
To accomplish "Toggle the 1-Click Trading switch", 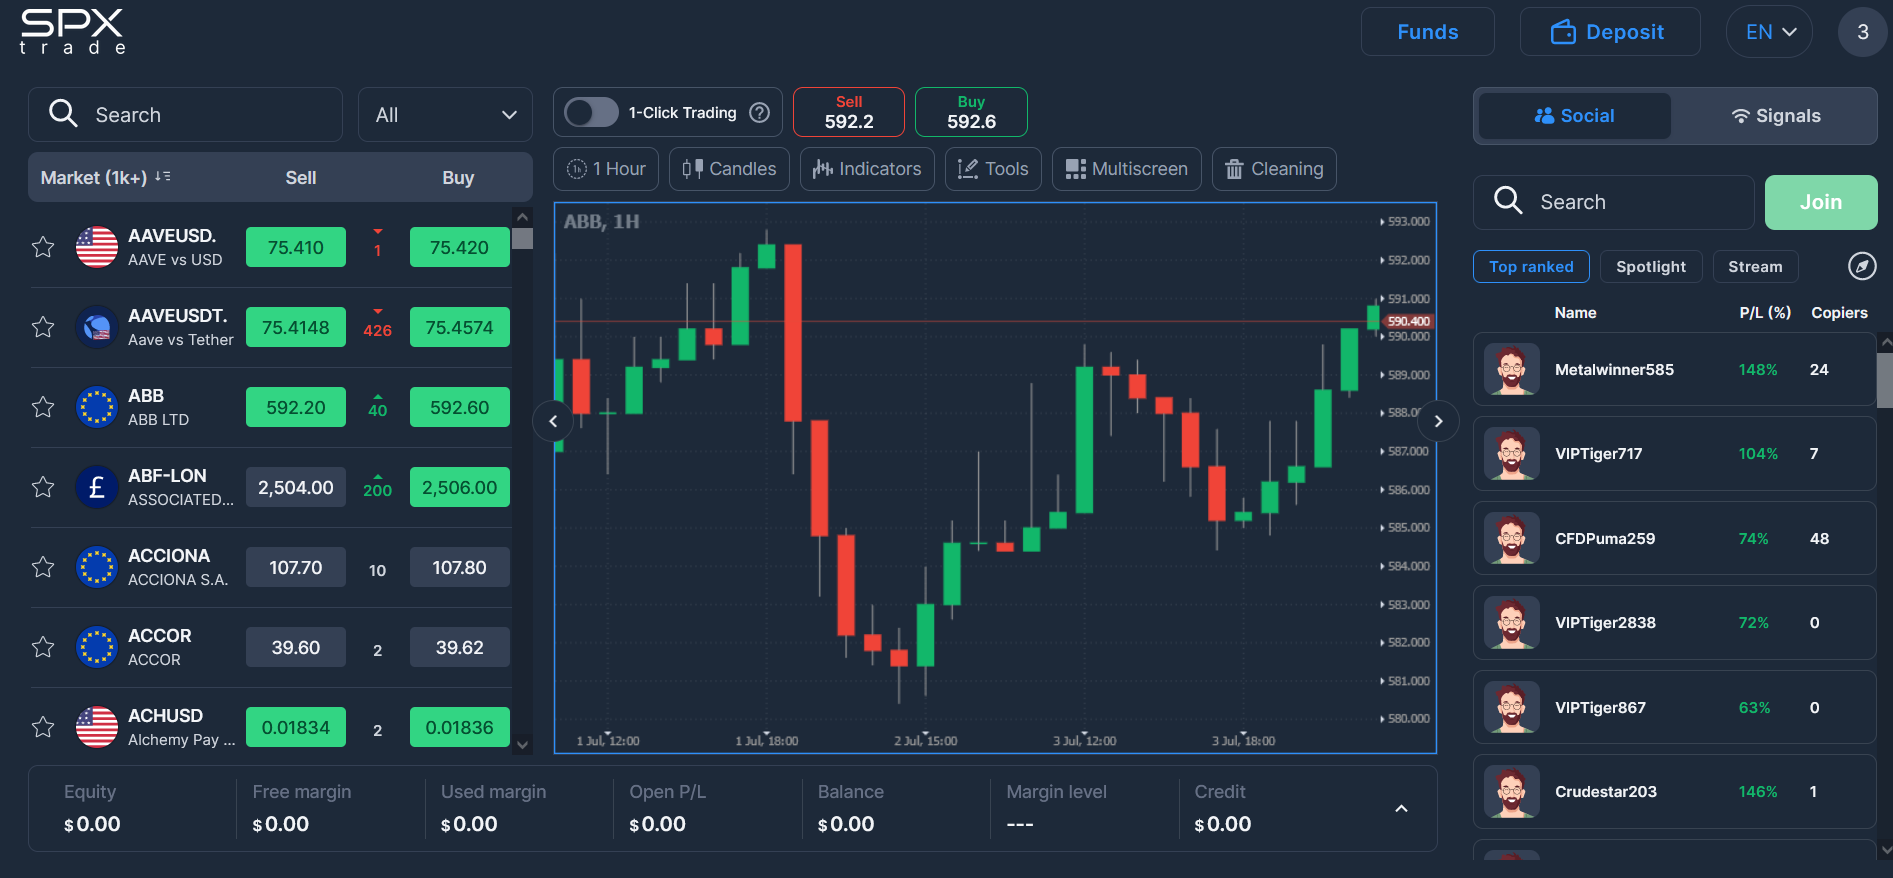I will point(591,112).
